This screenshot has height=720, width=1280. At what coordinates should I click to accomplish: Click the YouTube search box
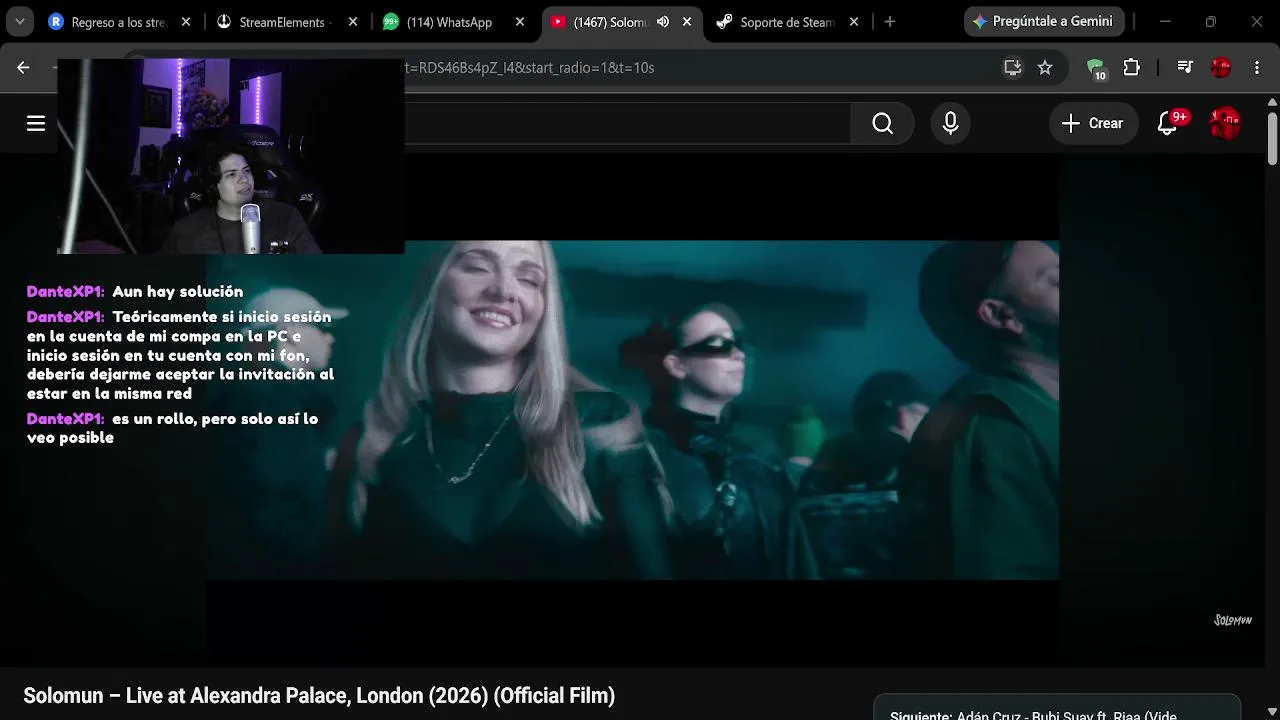click(x=628, y=123)
